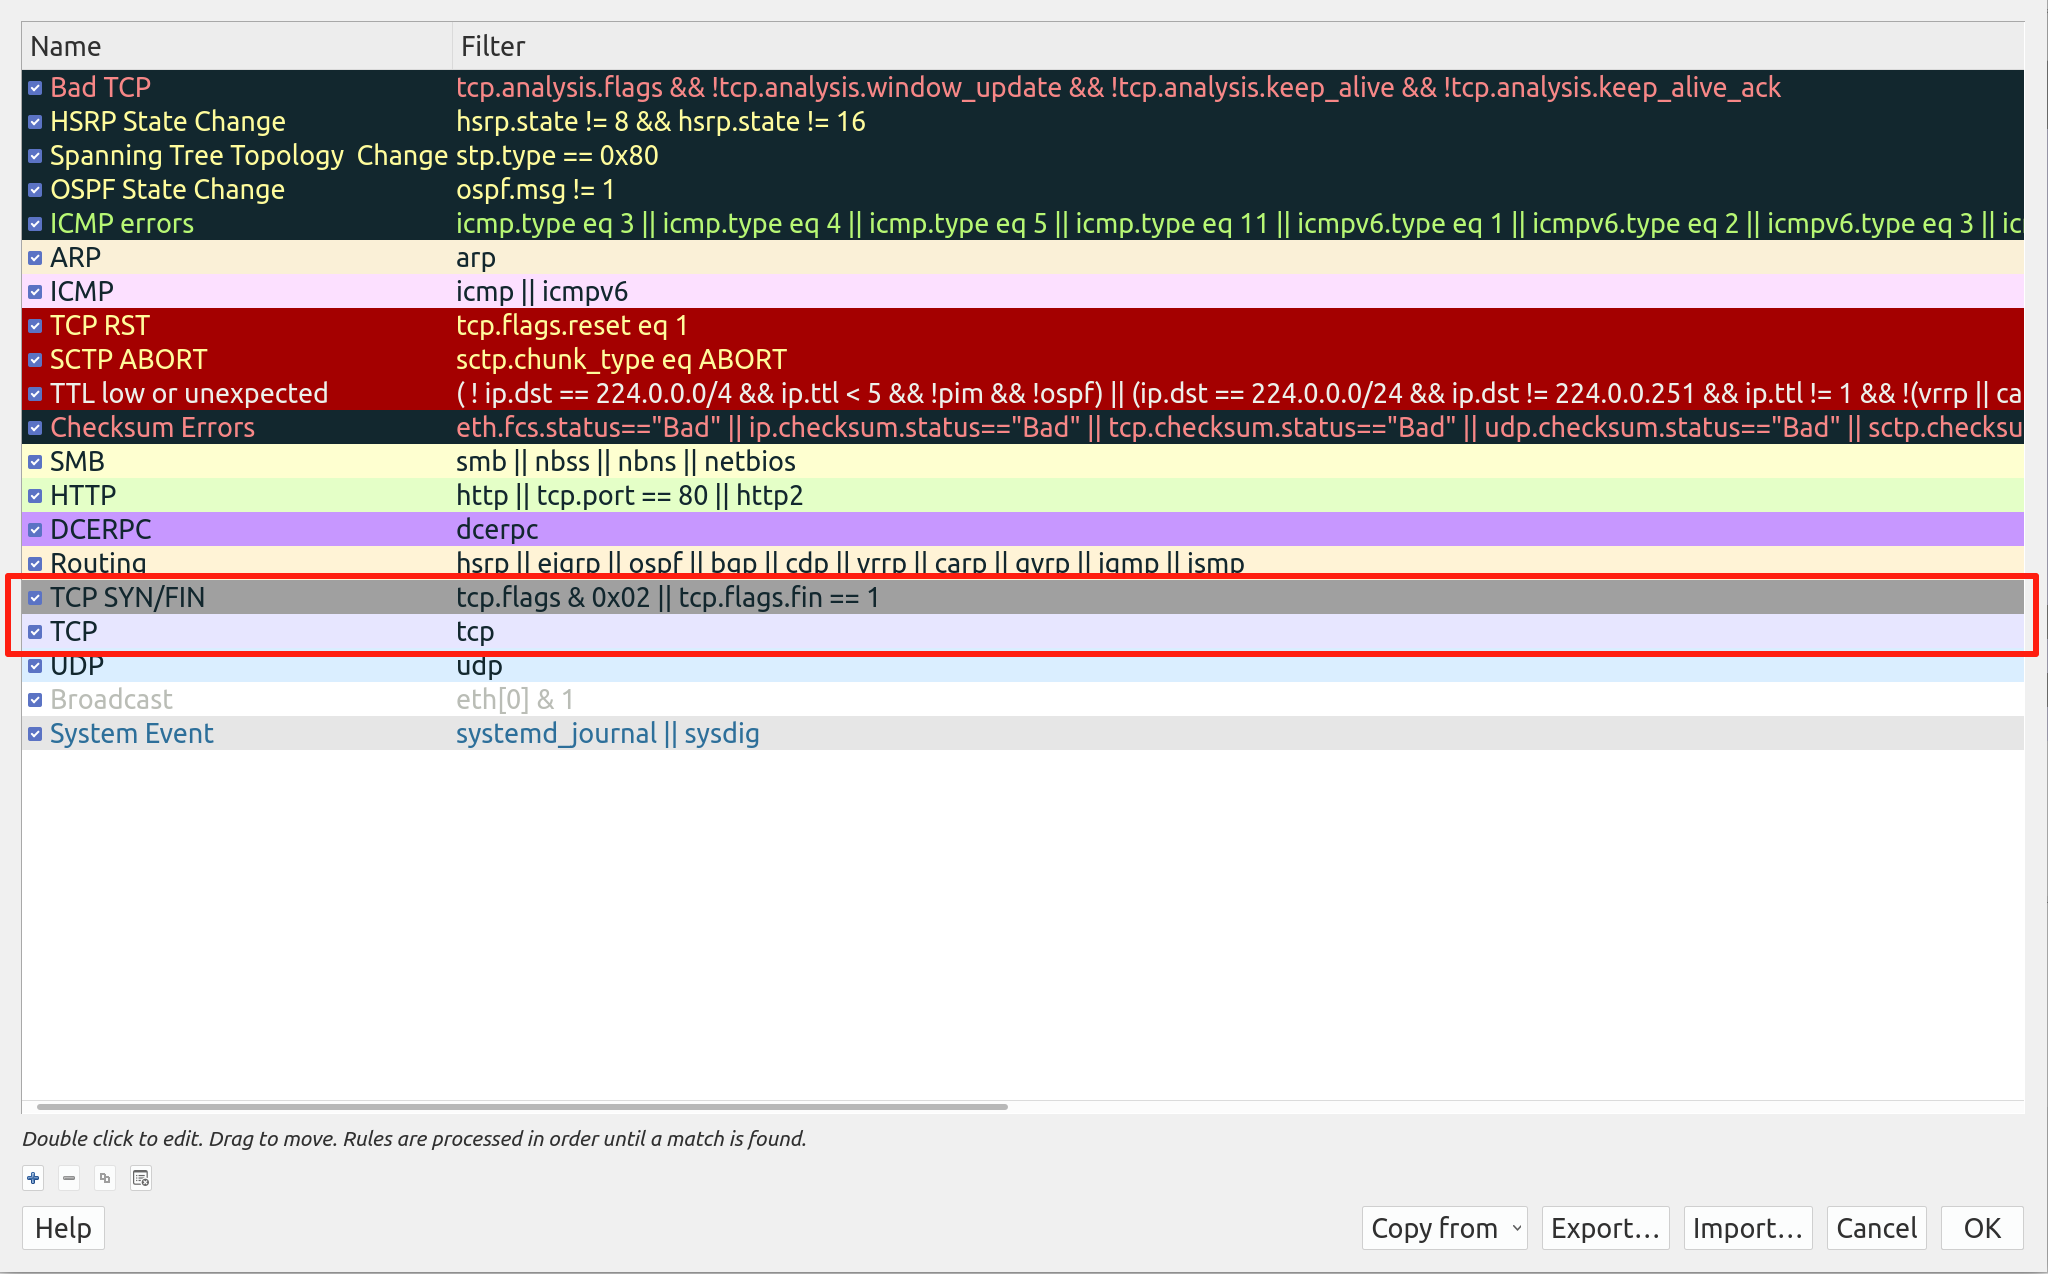Confirm changes with OK button
This screenshot has height=1274, width=2048.
(1982, 1228)
